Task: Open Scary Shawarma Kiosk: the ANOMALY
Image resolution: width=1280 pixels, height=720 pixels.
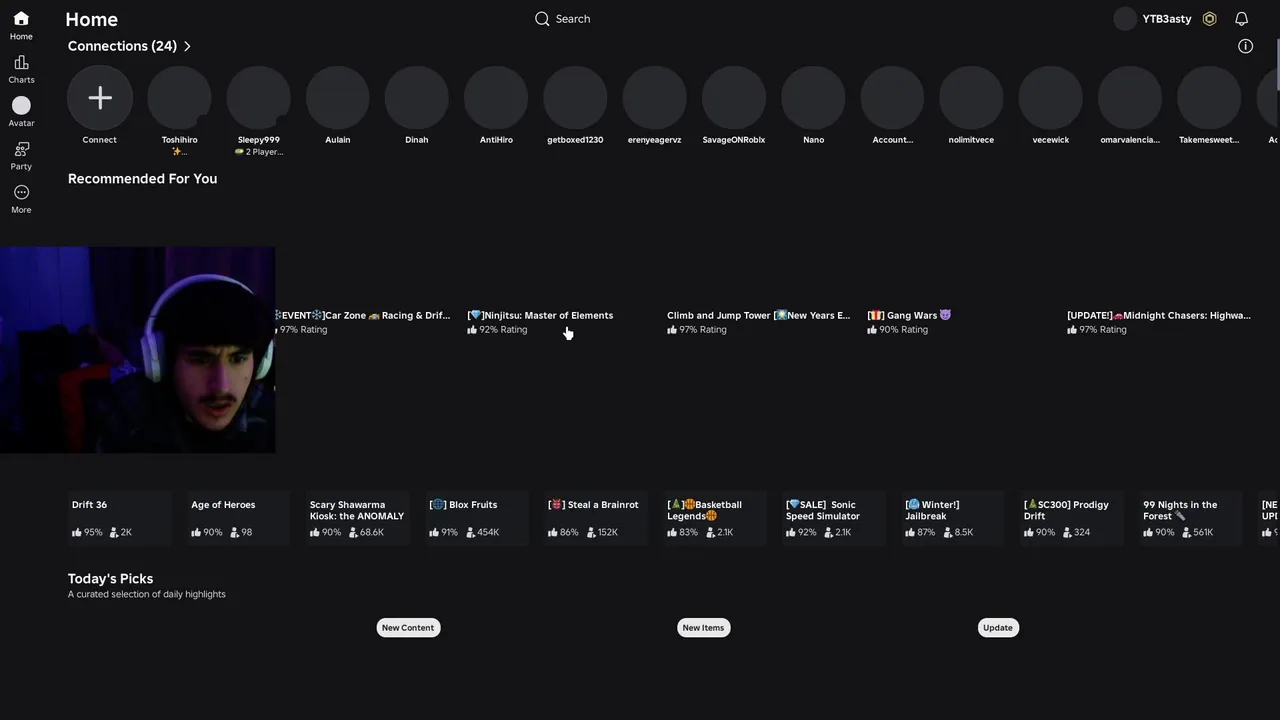Action: 358,518
